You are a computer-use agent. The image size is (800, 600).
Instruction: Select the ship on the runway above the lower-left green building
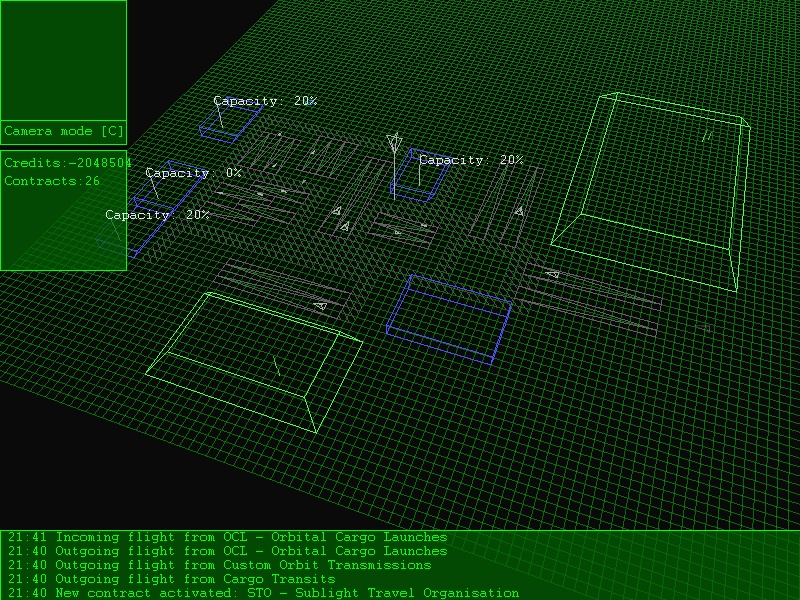320,306
